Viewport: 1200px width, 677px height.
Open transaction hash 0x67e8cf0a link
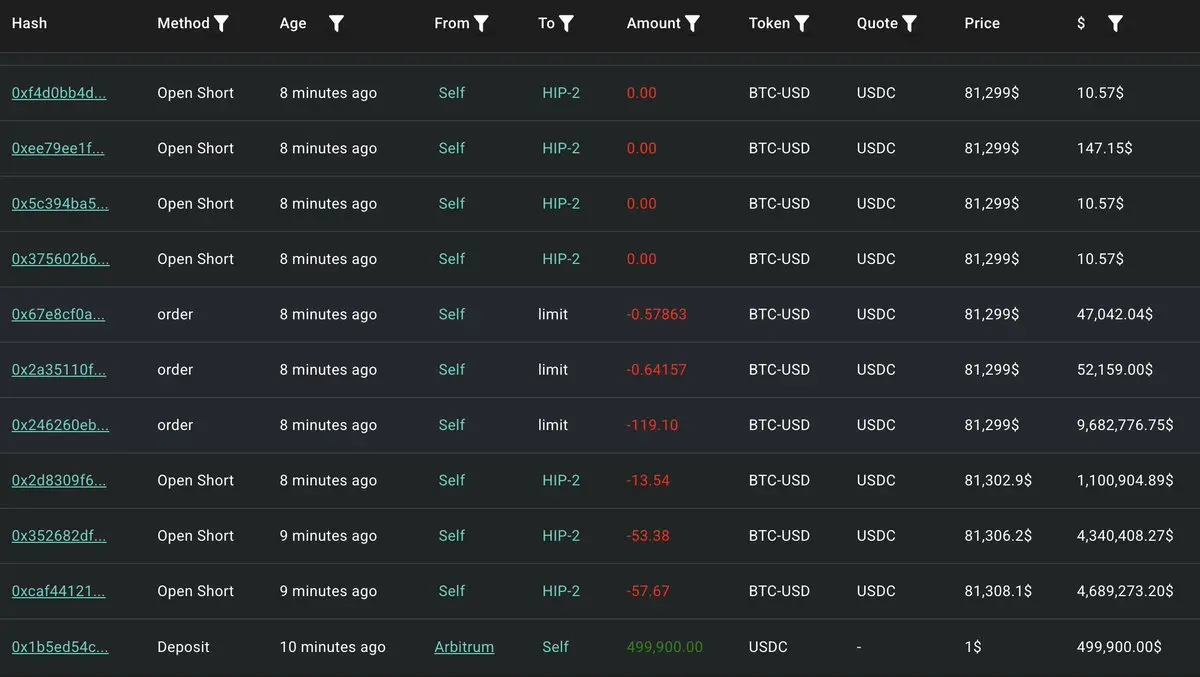click(x=58, y=314)
